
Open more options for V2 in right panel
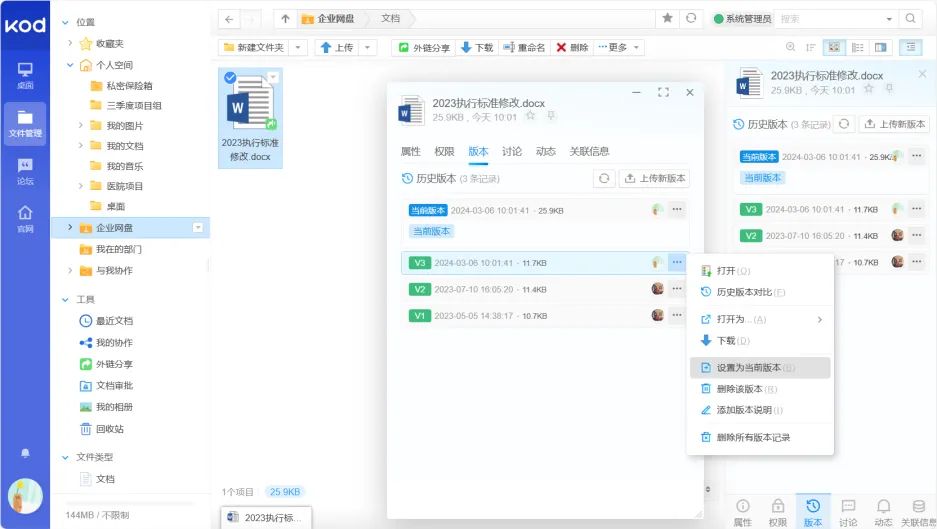(x=916, y=235)
